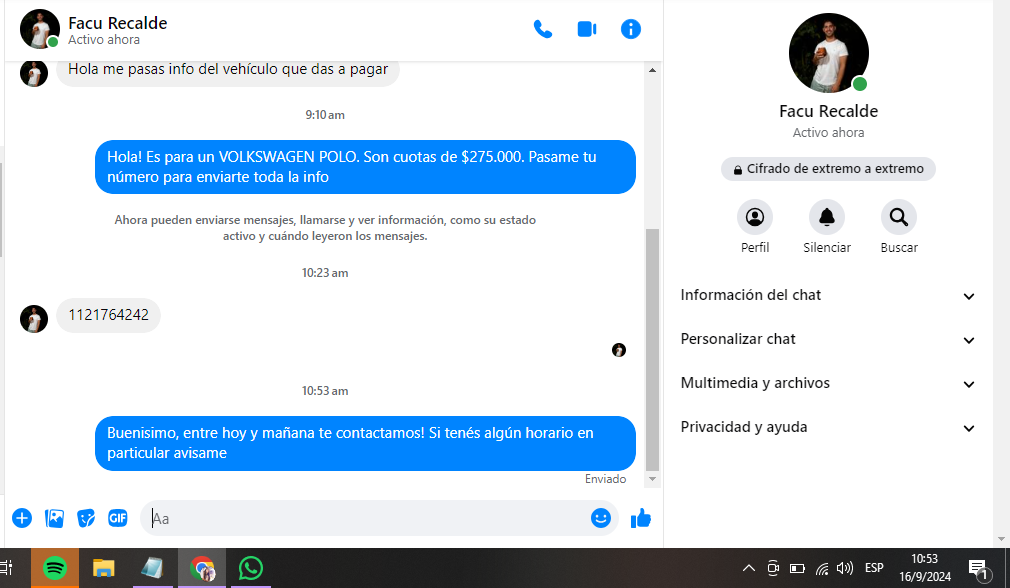Choose a sticker from sticker icon
1010x588 pixels.
click(86, 518)
